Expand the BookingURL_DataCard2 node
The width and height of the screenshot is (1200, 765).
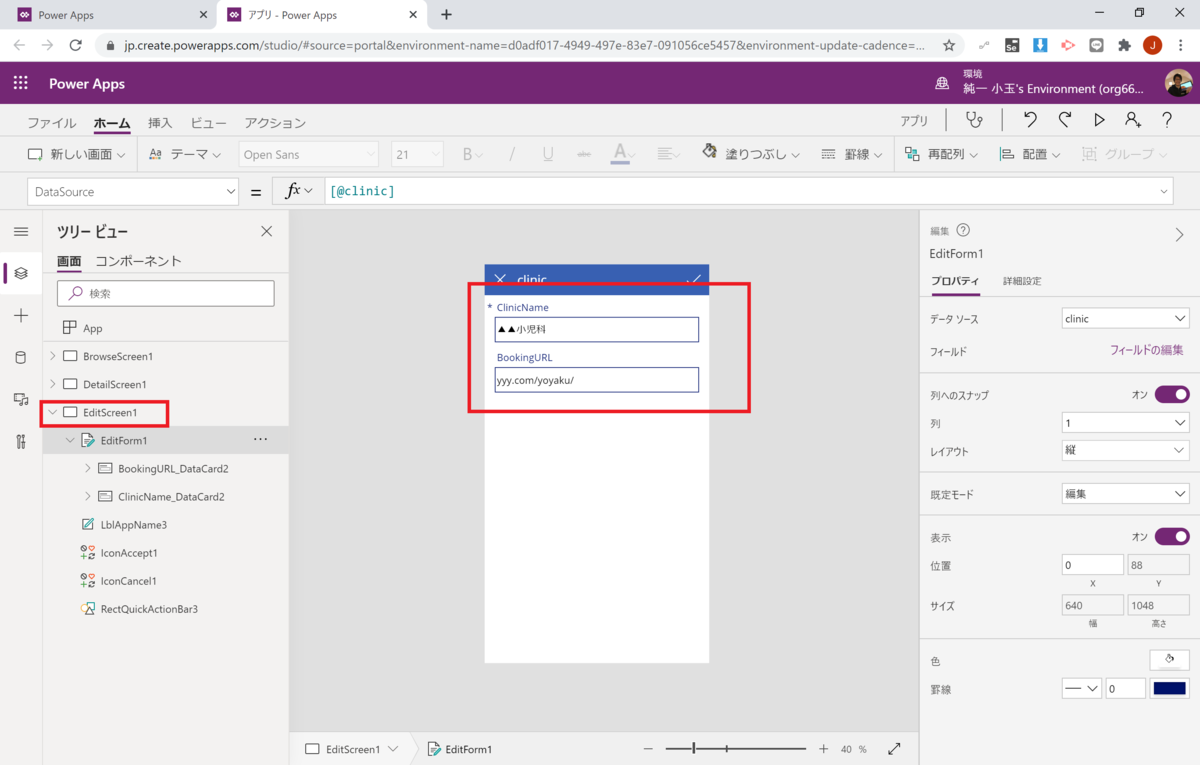coord(88,468)
